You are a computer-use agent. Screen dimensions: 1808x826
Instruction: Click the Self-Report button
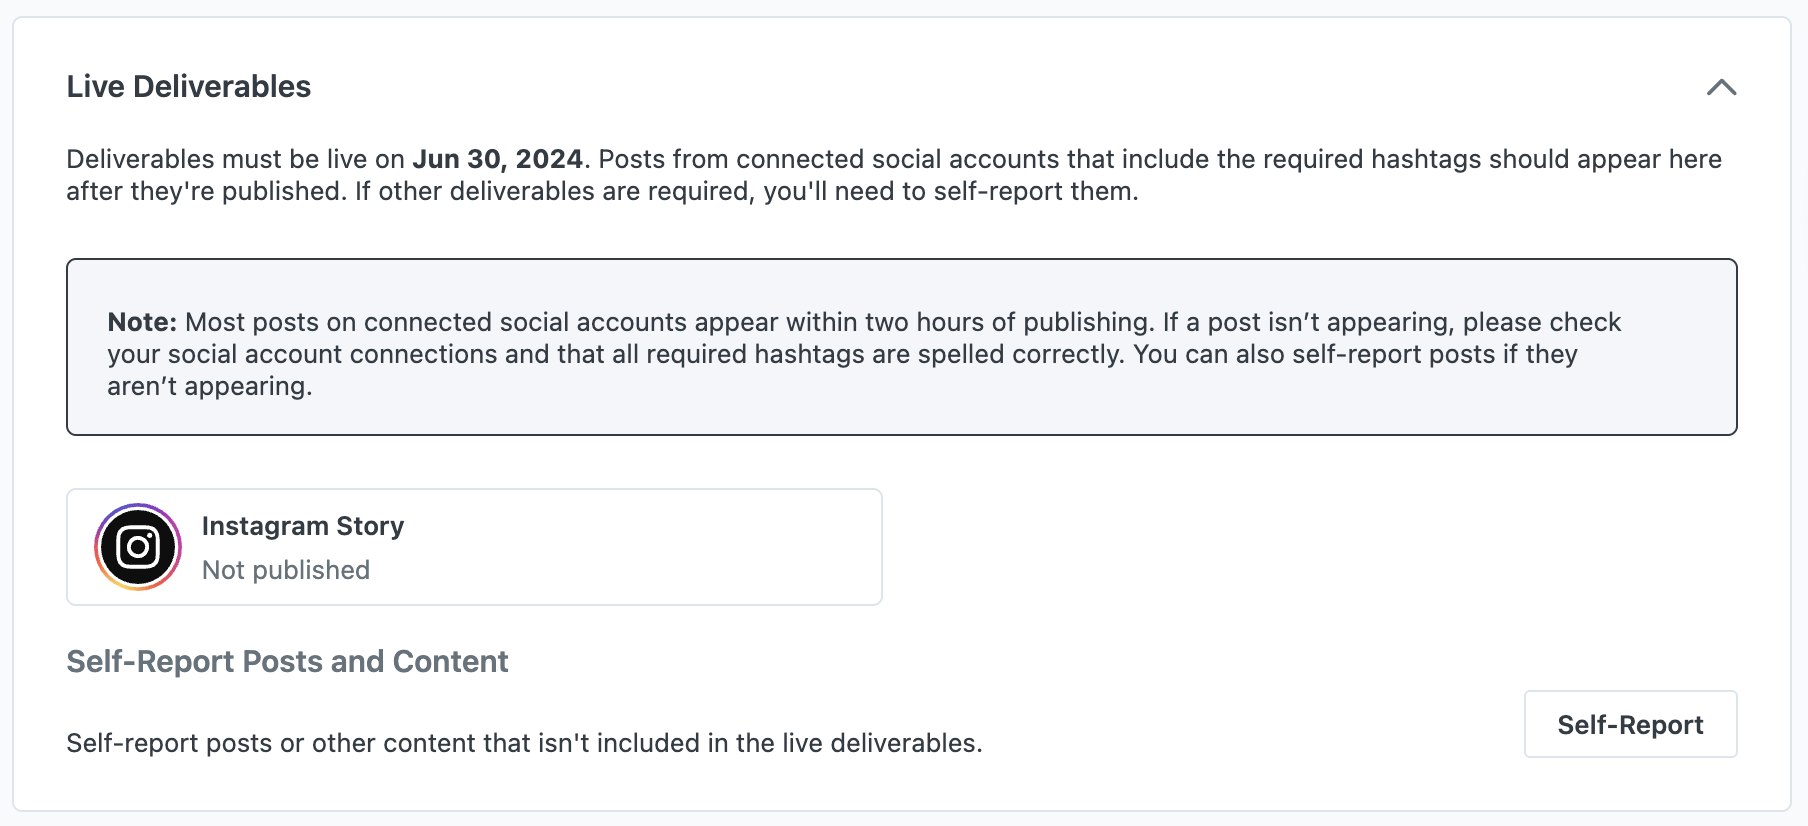[1630, 724]
